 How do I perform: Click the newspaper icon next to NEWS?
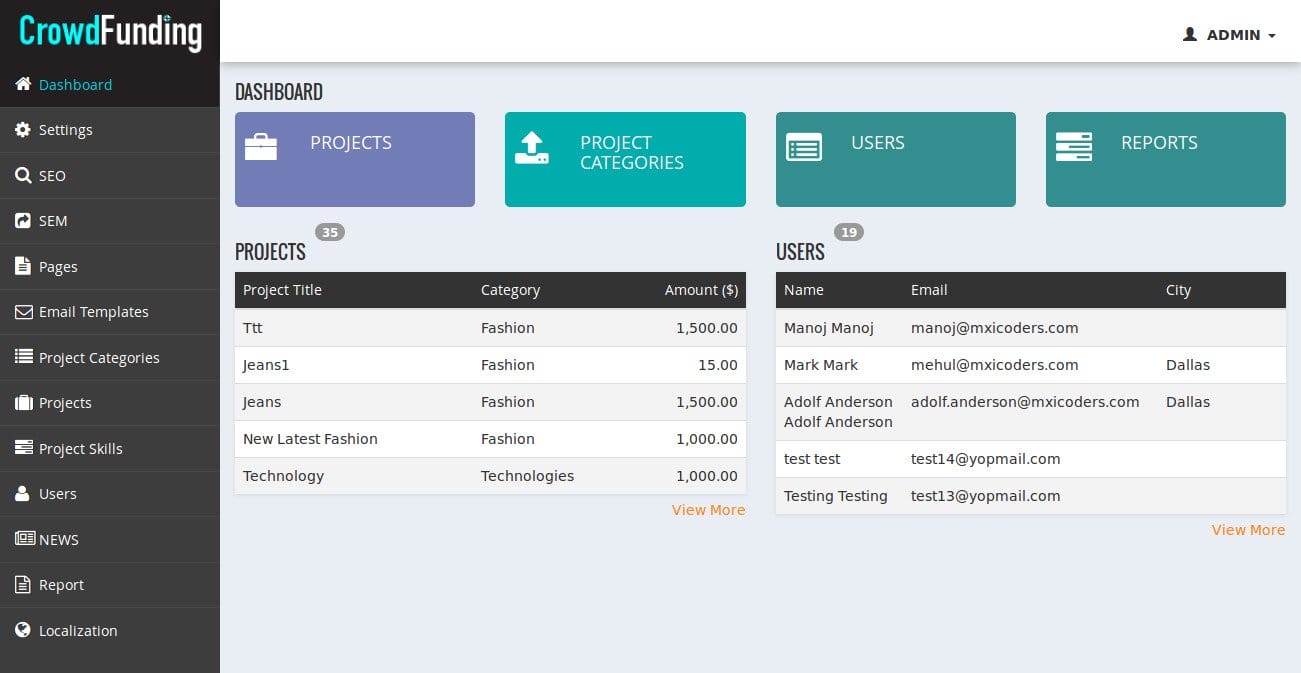(24, 539)
